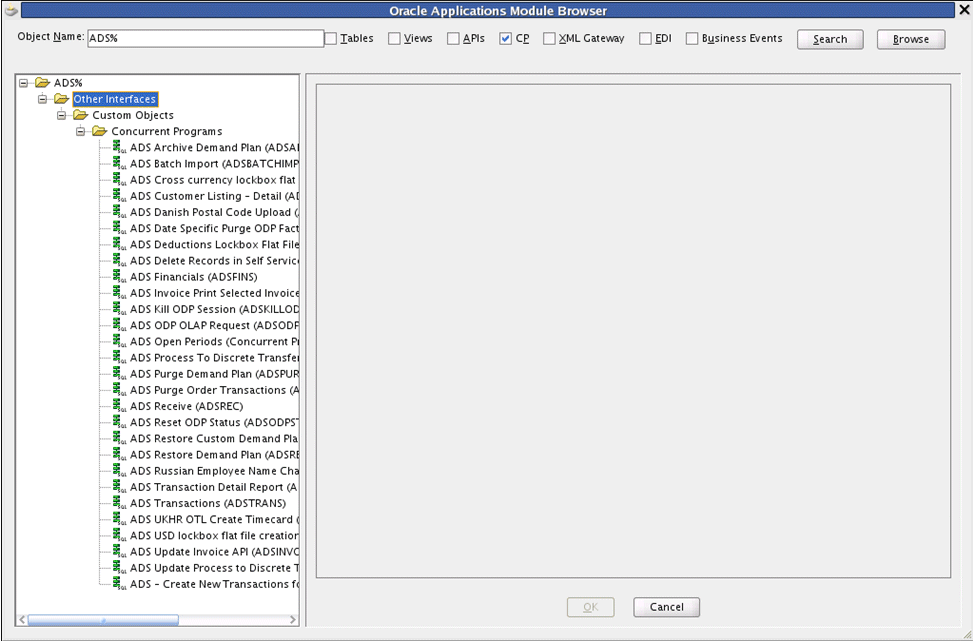Click the Browse button
Screen dimensions: 973x641
tap(911, 39)
